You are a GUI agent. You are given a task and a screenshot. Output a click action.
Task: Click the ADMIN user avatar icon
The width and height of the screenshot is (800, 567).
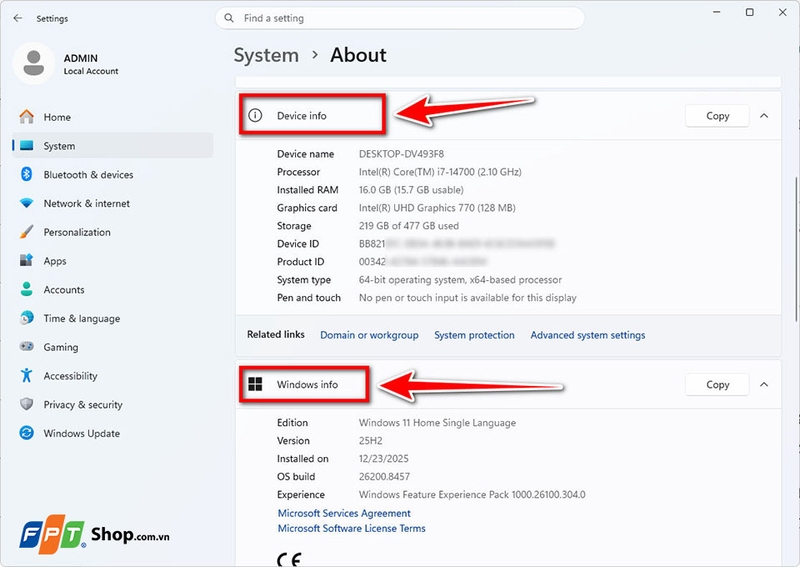click(x=34, y=63)
